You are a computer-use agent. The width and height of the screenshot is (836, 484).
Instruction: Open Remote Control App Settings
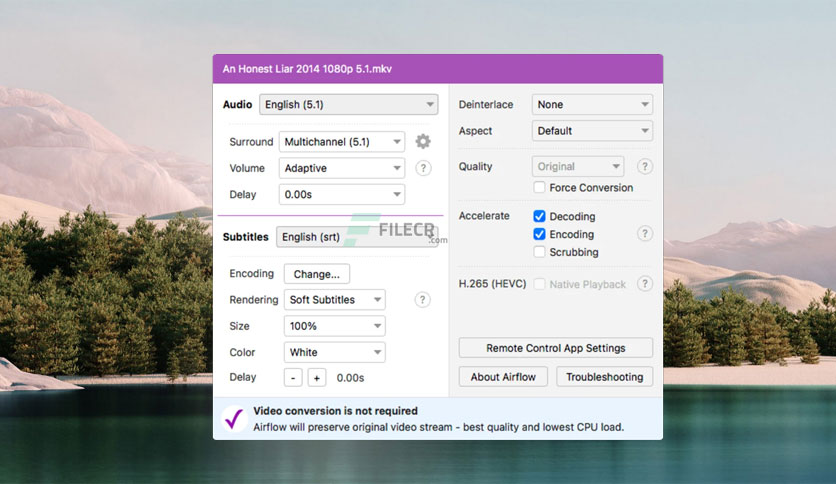coord(556,348)
